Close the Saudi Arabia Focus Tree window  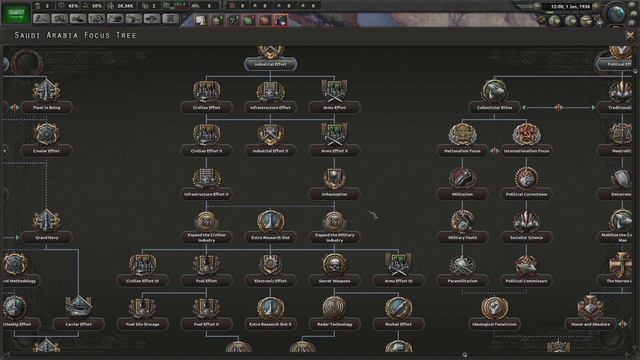[630, 36]
